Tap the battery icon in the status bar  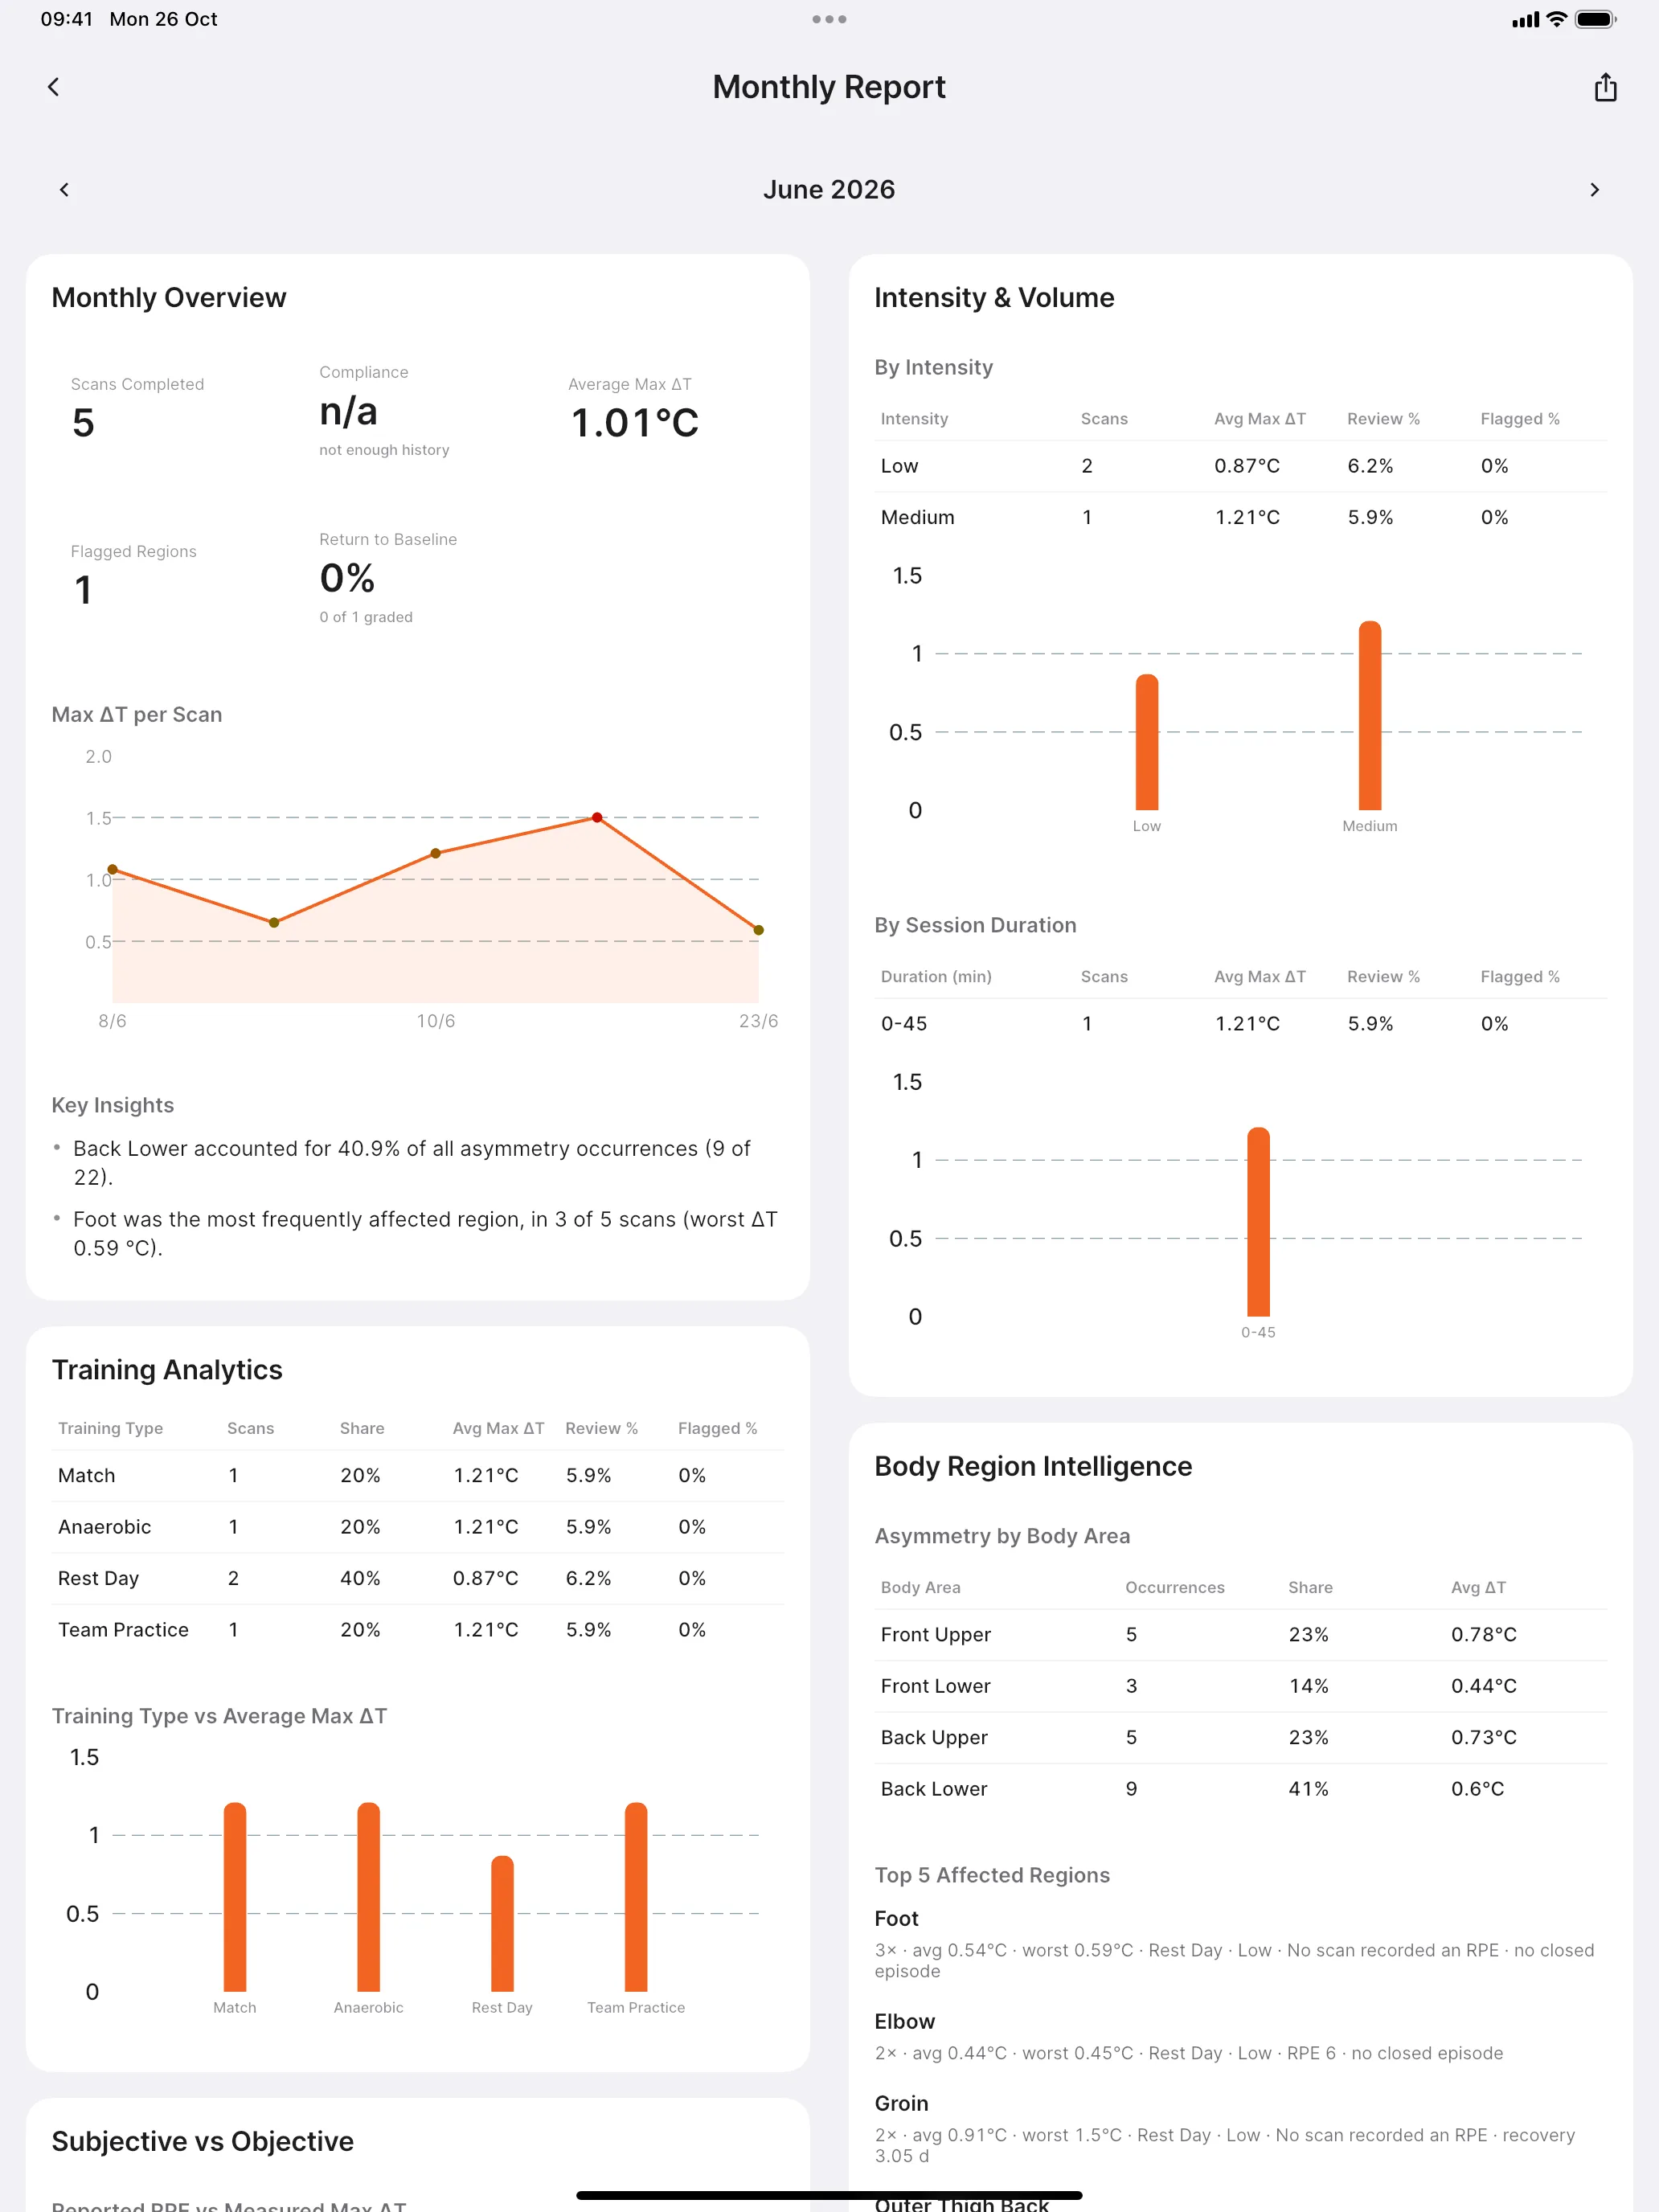tap(1595, 19)
